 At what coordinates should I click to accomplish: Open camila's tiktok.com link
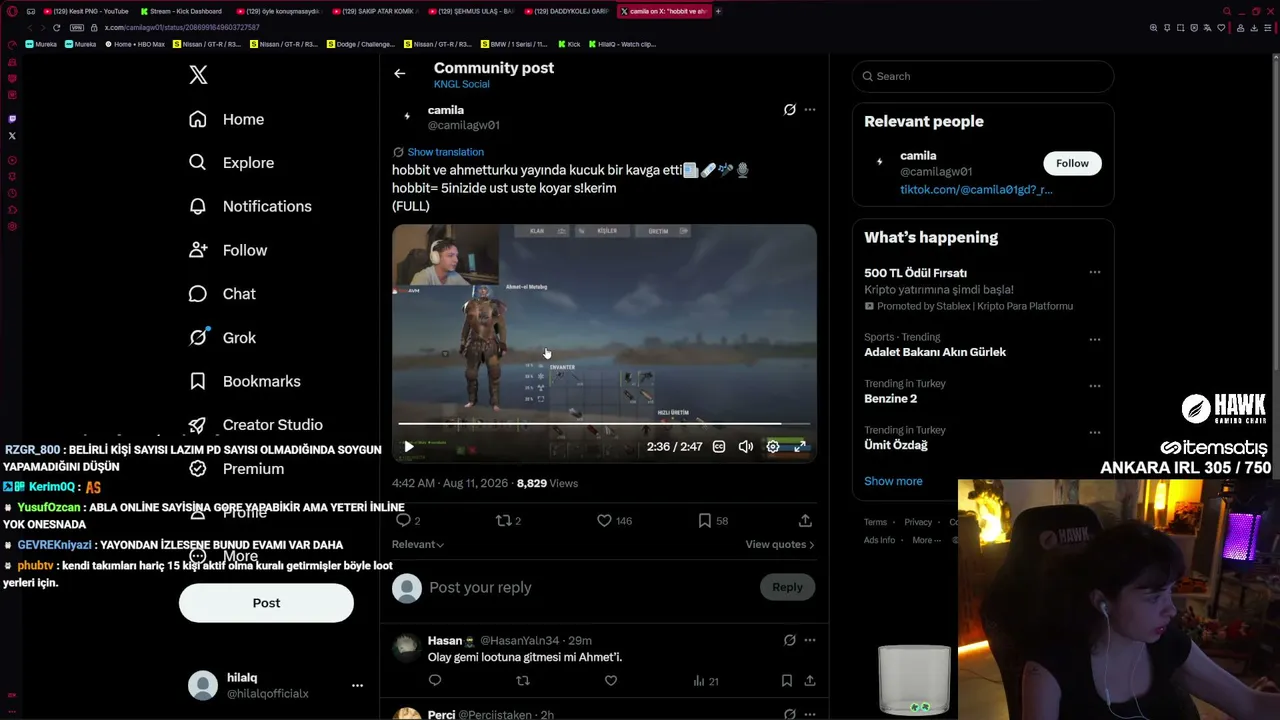click(x=976, y=190)
